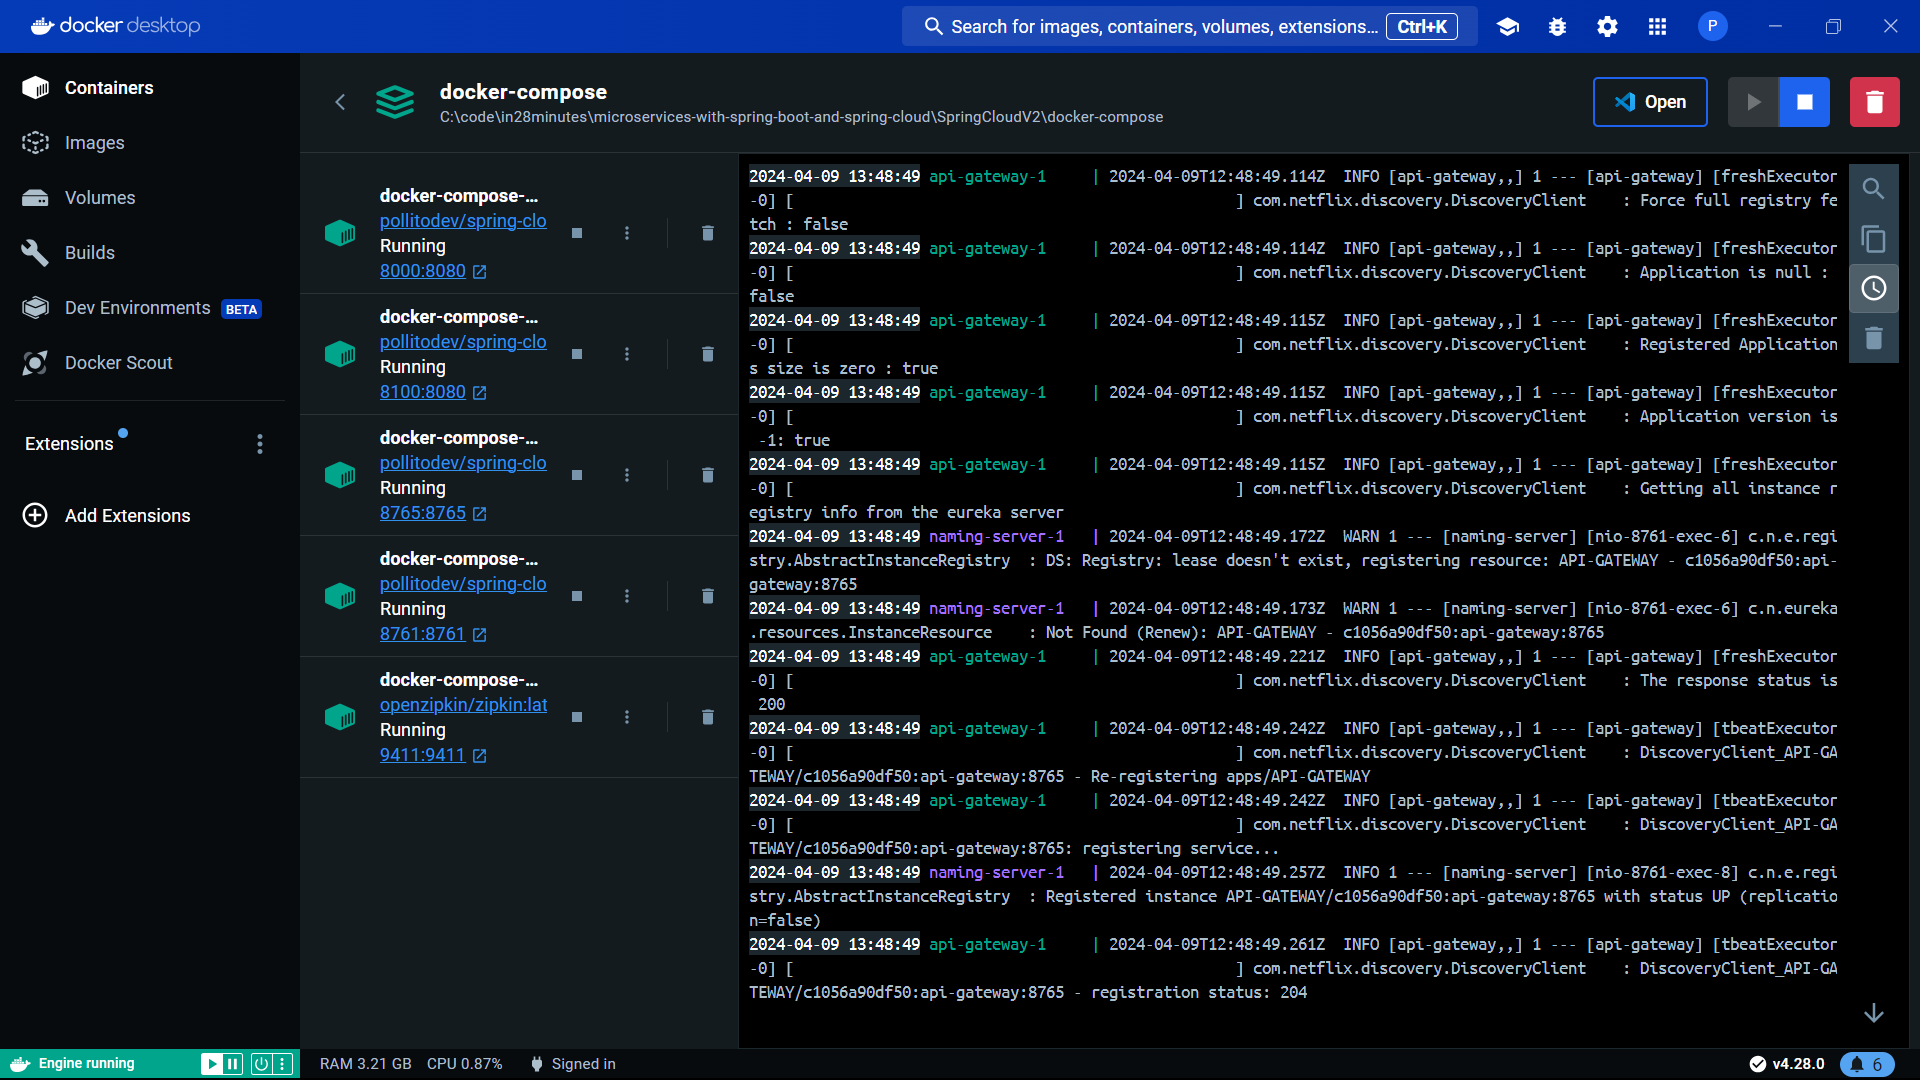
Task: Open Volumes section
Action: point(99,198)
